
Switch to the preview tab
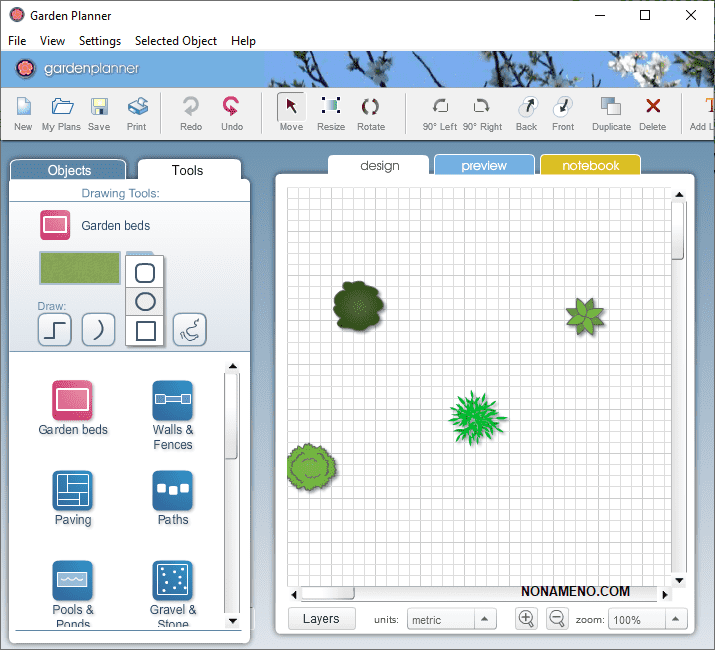tap(484, 166)
